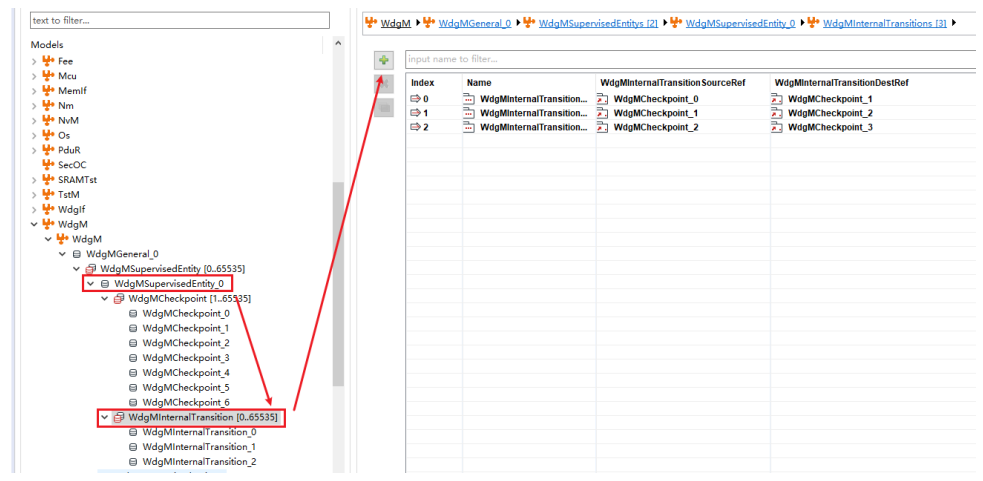Click destination reference icon for WdgMCheckpoint_3
This screenshot has height=481, width=983.
coord(776,127)
